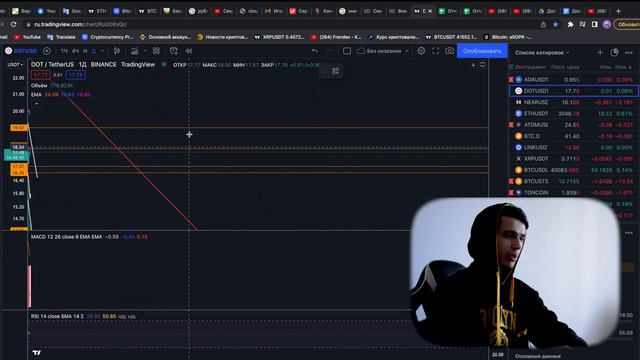Viewport: 640px width, 360px height.
Task: Open the watchlist three-dots menu
Action: coord(629,53)
